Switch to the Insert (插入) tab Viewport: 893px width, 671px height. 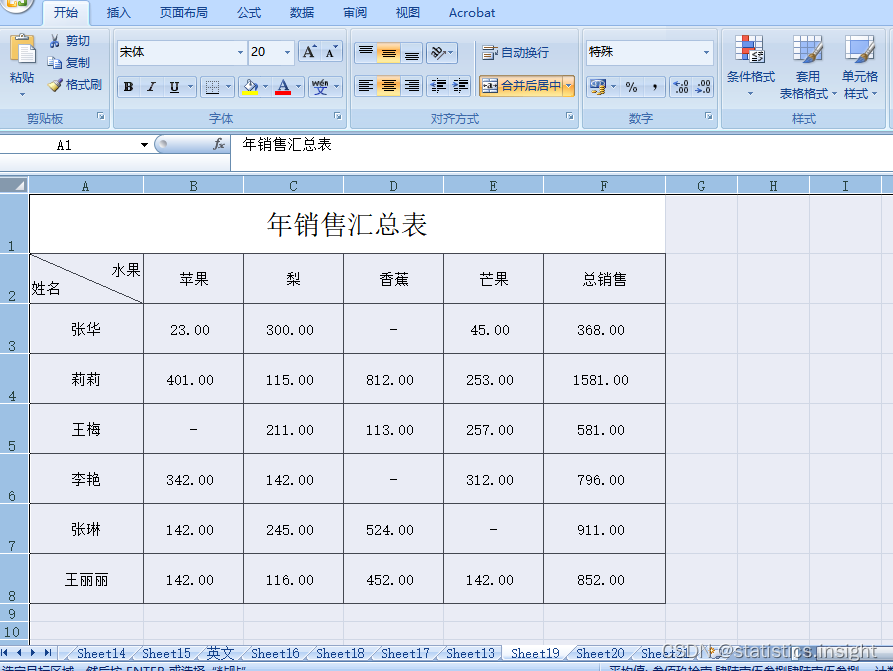[x=118, y=13]
